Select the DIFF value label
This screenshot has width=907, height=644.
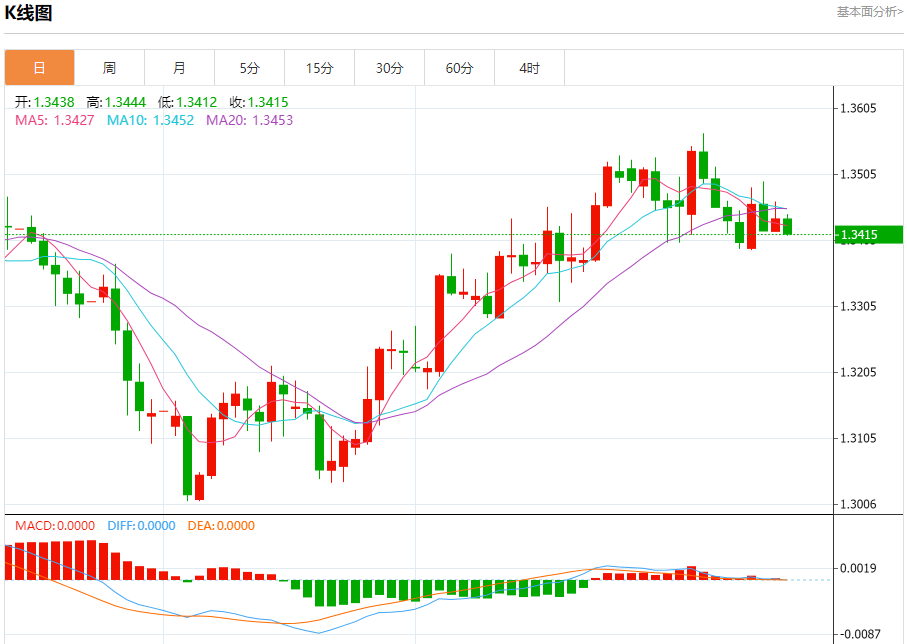[x=139, y=526]
